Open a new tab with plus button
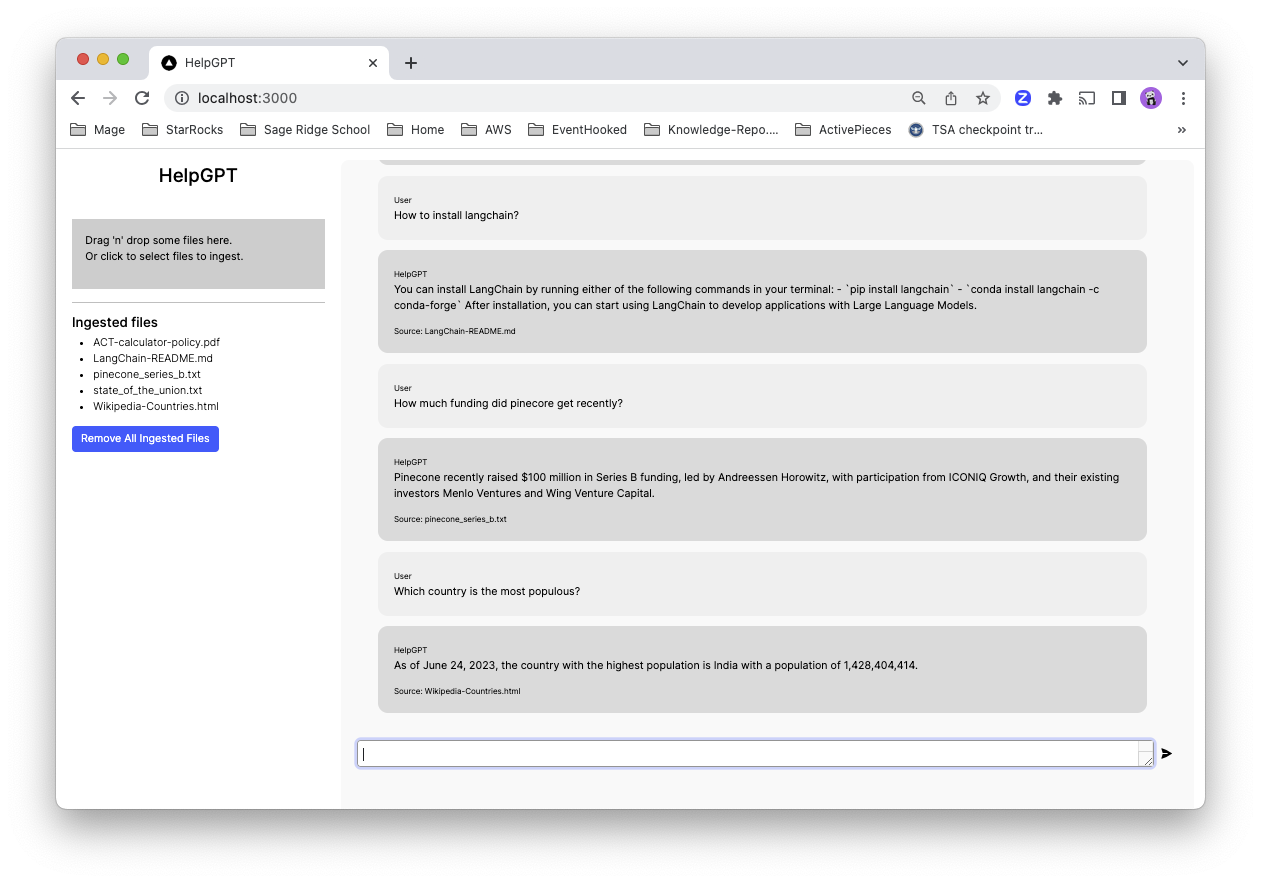1261x883 pixels. click(411, 63)
